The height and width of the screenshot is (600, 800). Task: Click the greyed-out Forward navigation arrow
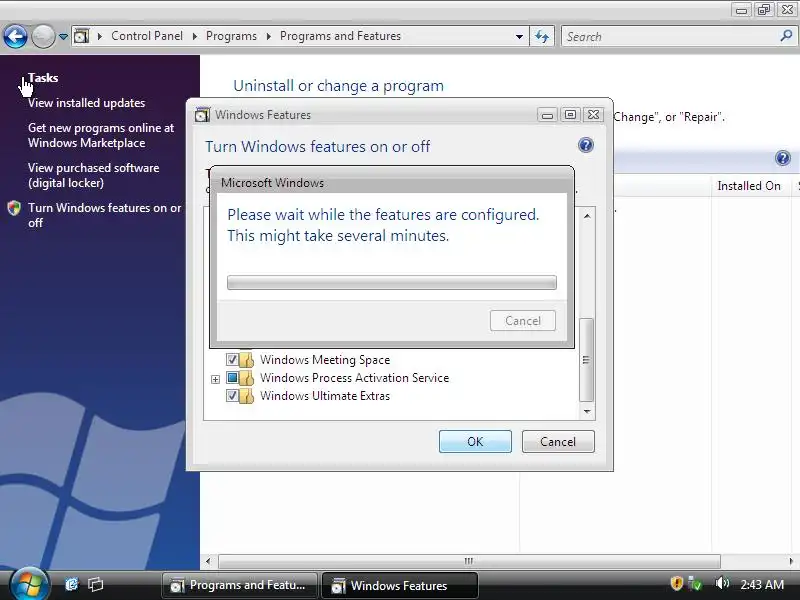coord(43,36)
